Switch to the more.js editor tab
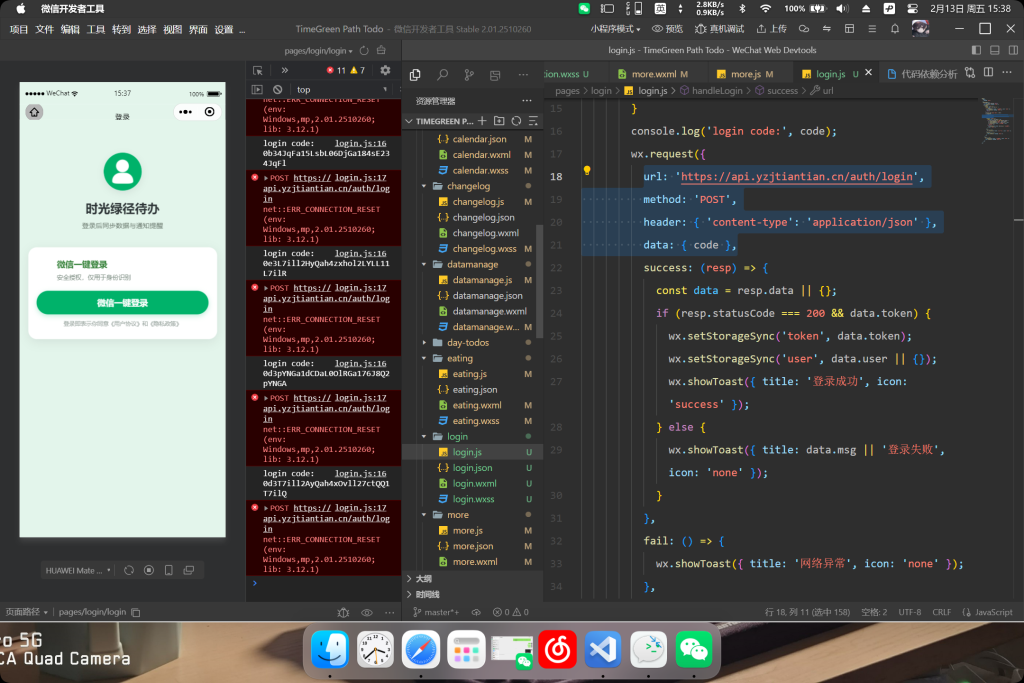The image size is (1024, 683). pyautogui.click(x=745, y=74)
